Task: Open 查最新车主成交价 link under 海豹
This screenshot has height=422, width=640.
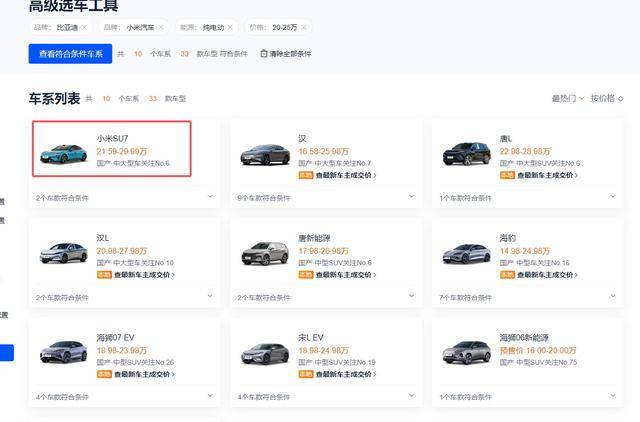Action: (x=548, y=275)
